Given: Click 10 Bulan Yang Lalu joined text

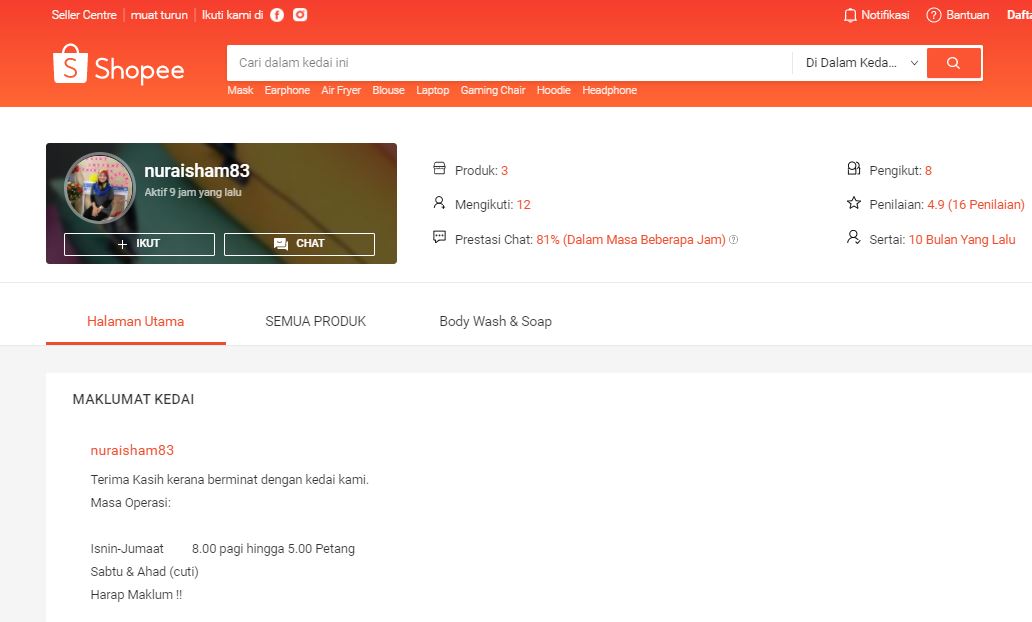Looking at the screenshot, I should coord(962,240).
